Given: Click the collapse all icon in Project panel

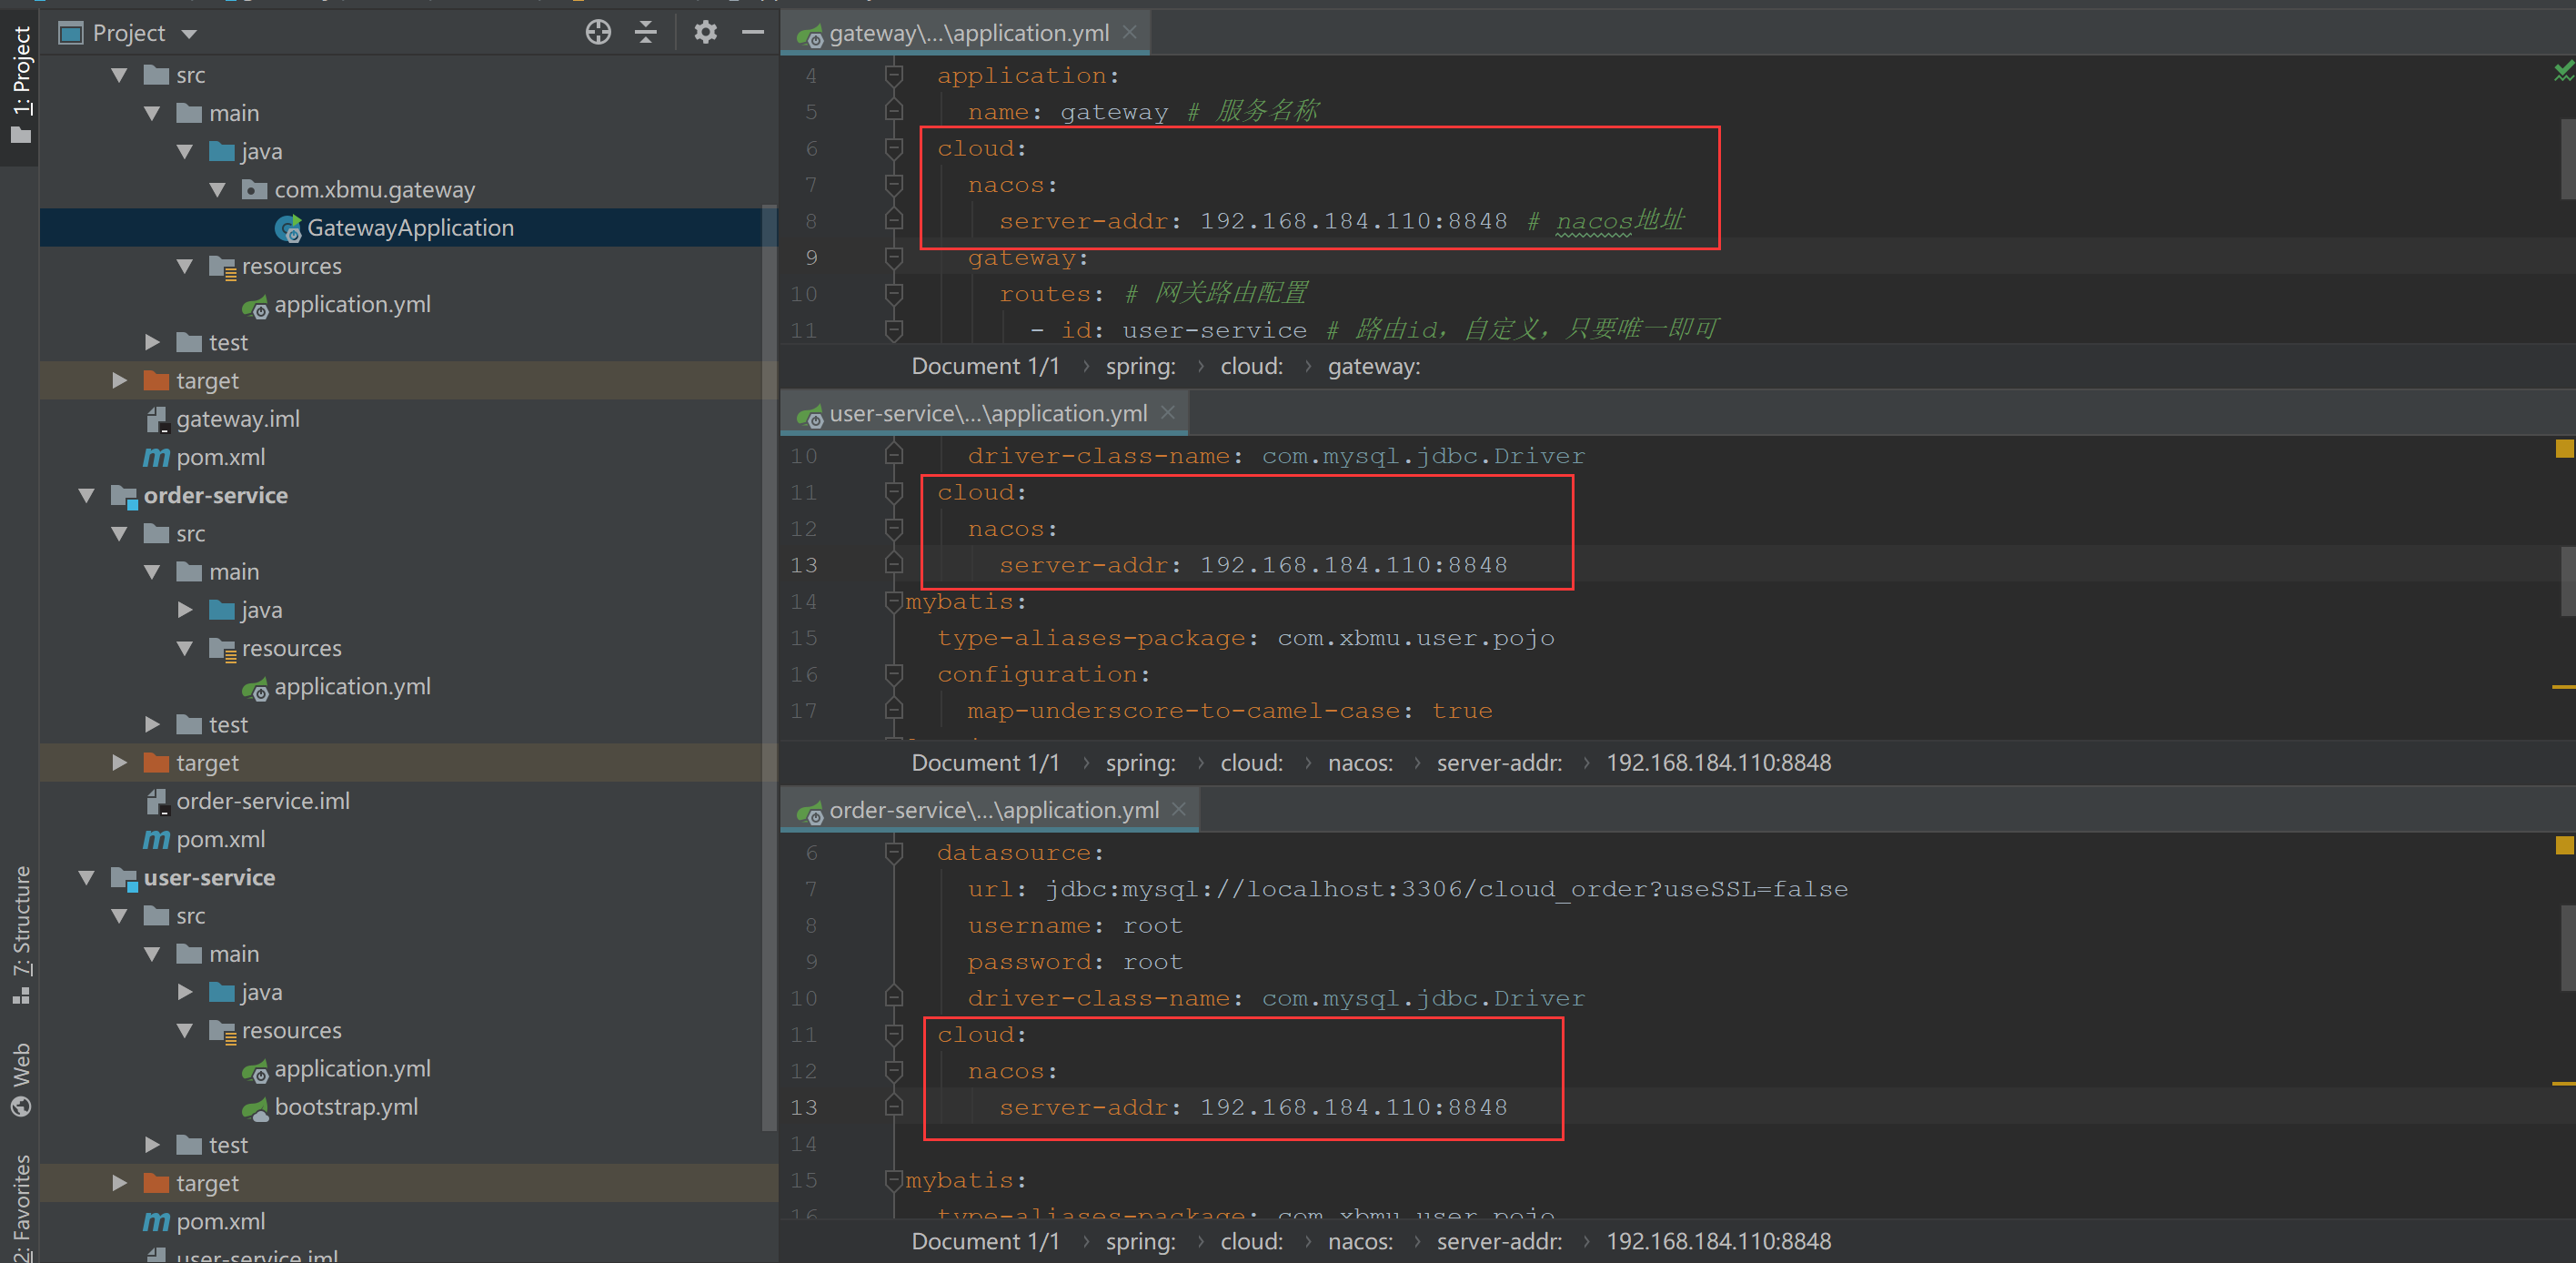Looking at the screenshot, I should tap(646, 33).
